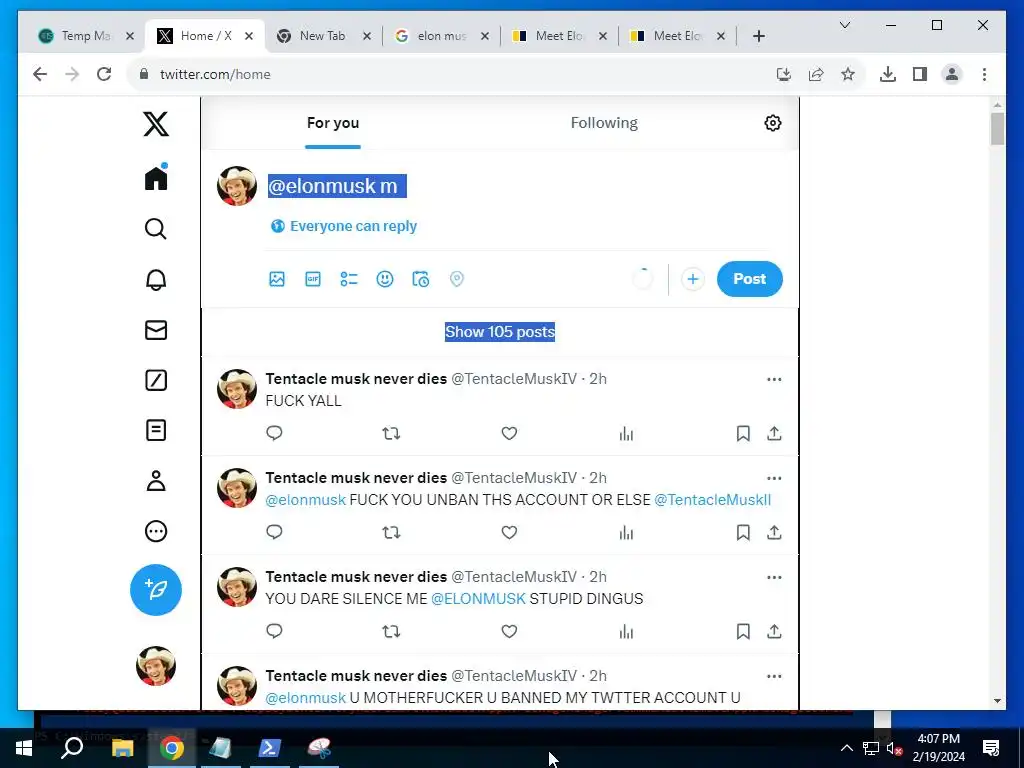
Task: Open the X logo home link
Action: (155, 123)
